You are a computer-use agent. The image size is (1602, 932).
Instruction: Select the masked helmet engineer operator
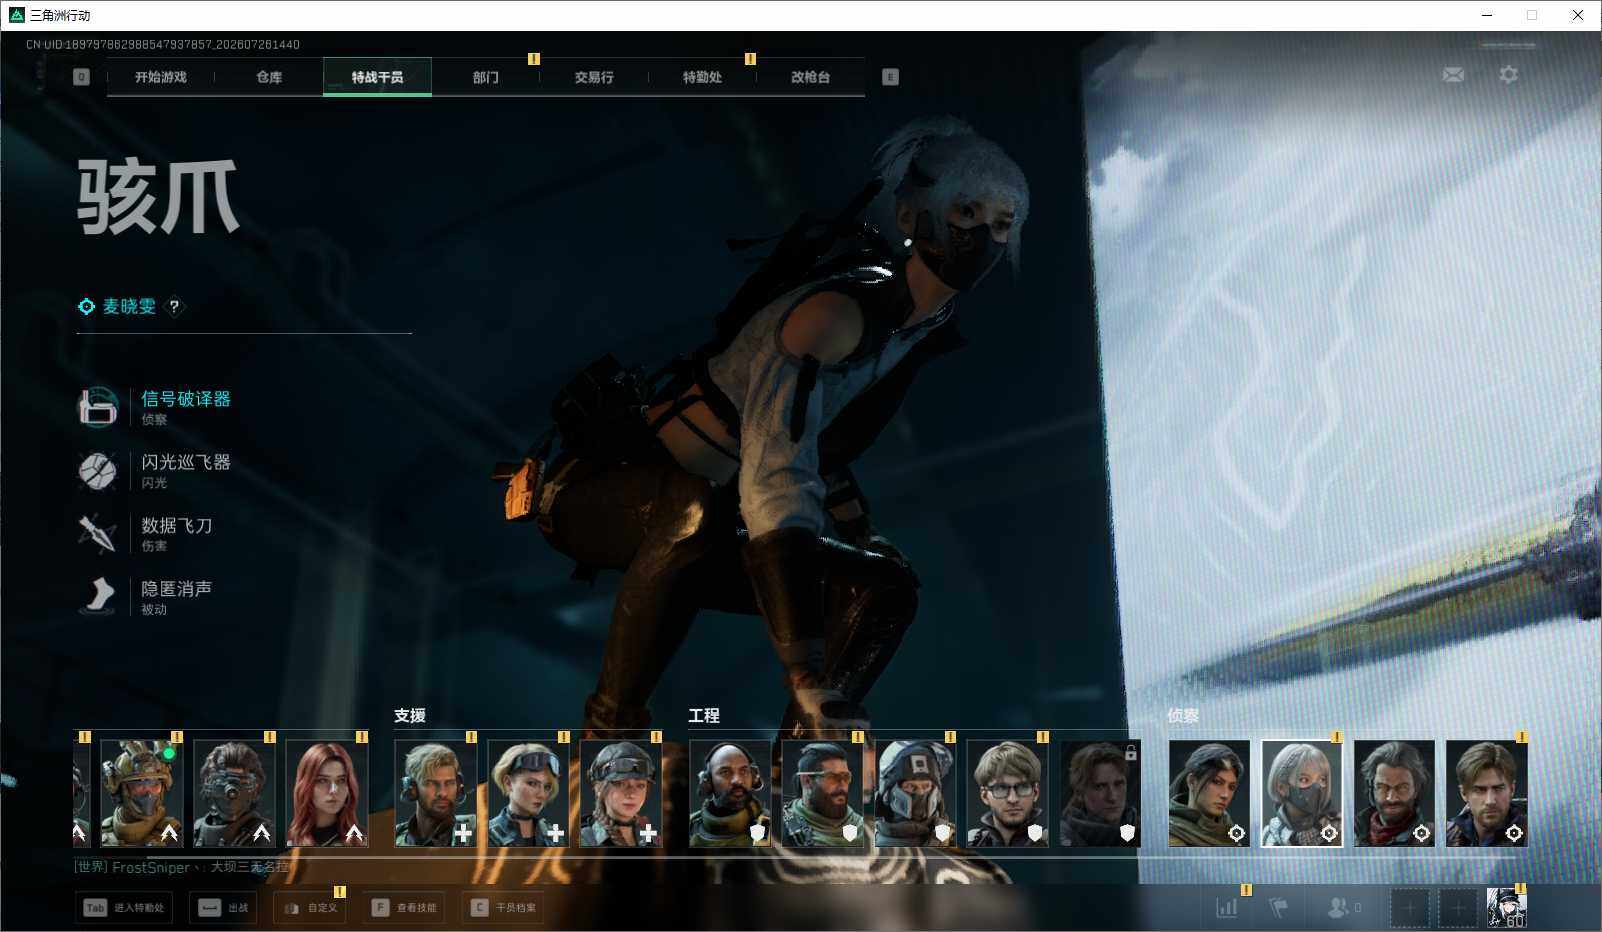(x=915, y=793)
